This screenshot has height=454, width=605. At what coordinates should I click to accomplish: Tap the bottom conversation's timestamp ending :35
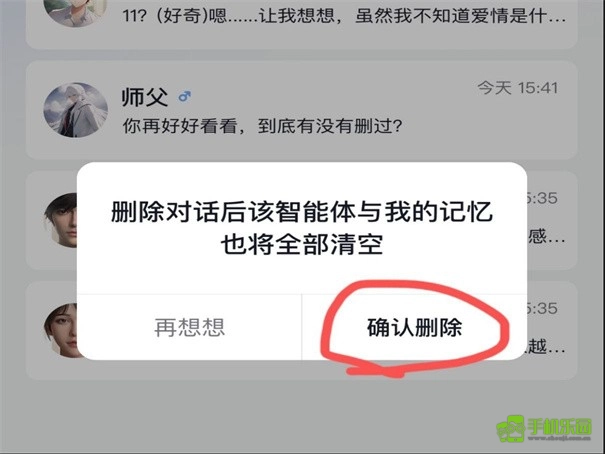click(x=542, y=309)
